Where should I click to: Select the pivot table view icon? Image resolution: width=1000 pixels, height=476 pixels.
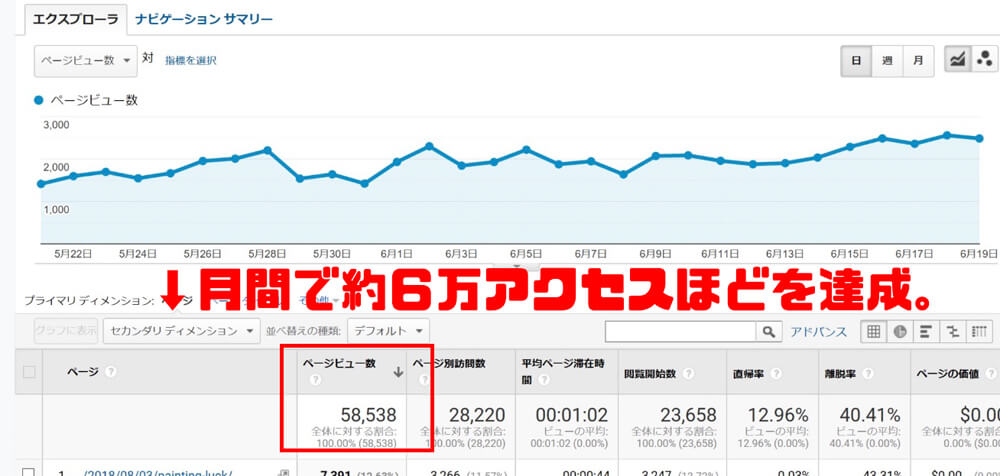pos(980,331)
